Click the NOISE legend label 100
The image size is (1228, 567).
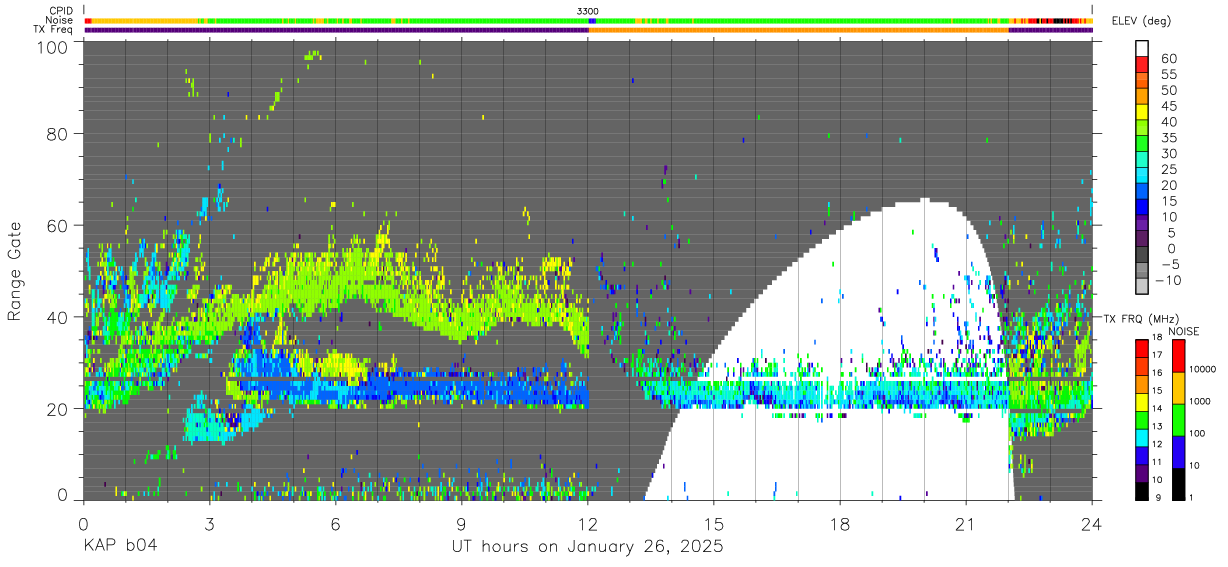[1195, 433]
